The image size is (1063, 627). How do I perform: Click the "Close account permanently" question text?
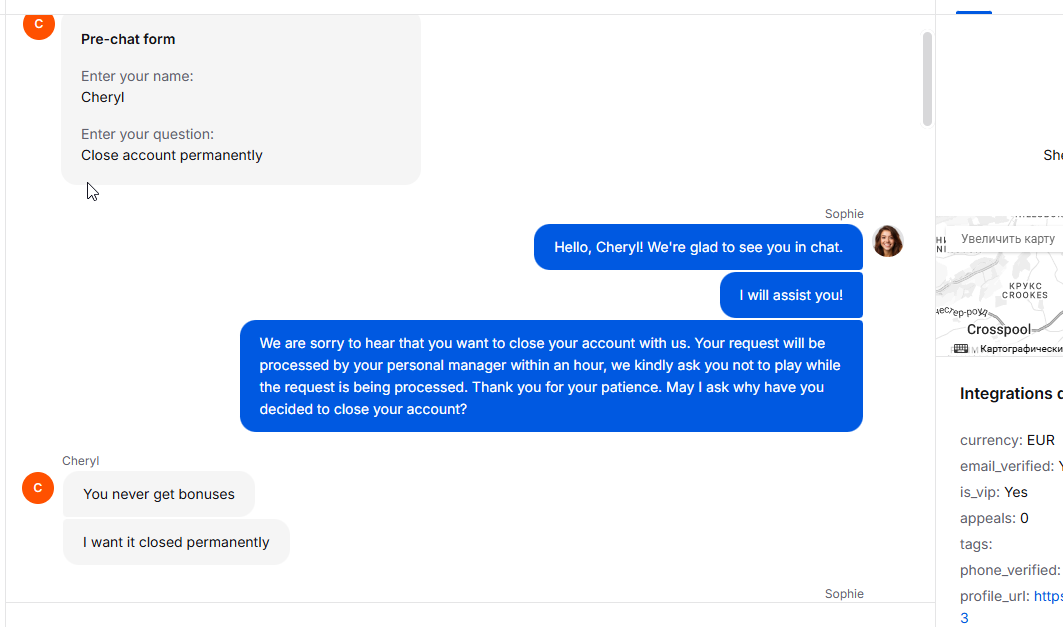click(172, 155)
